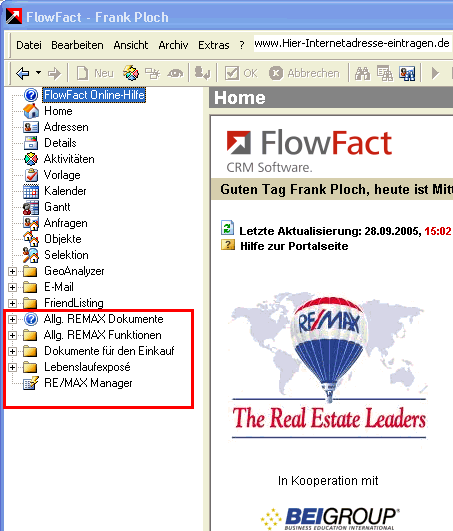Select the FriendListing tree label
Screen dimensions: 453x531
click(x=74, y=303)
